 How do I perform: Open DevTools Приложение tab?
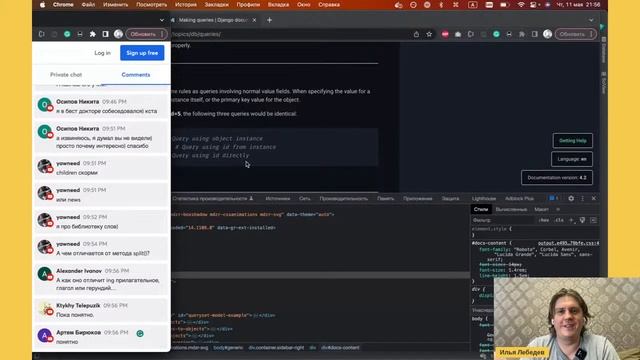(x=418, y=199)
